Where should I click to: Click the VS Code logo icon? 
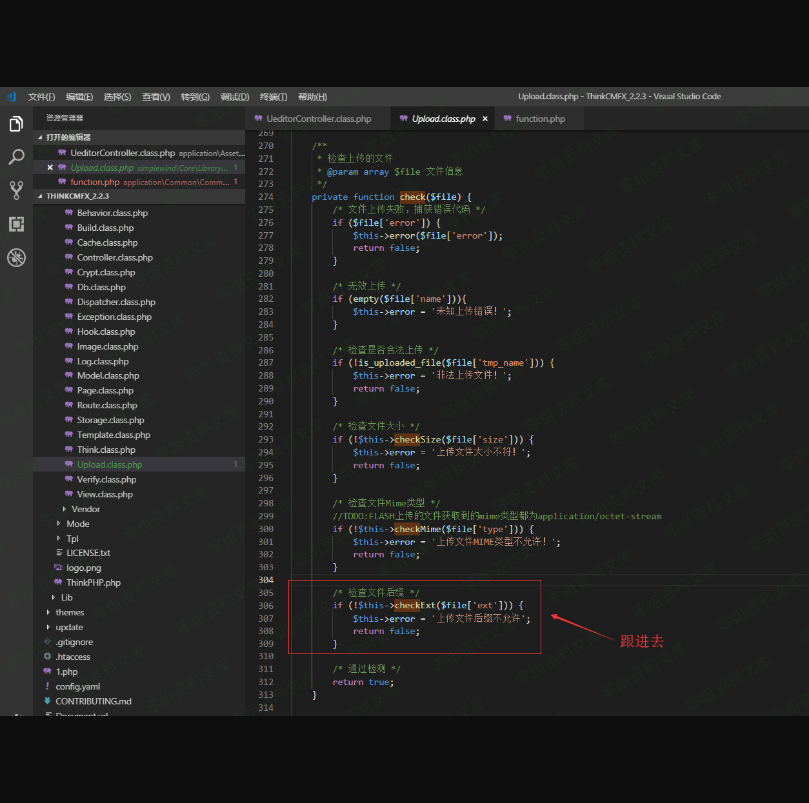pos(12,97)
